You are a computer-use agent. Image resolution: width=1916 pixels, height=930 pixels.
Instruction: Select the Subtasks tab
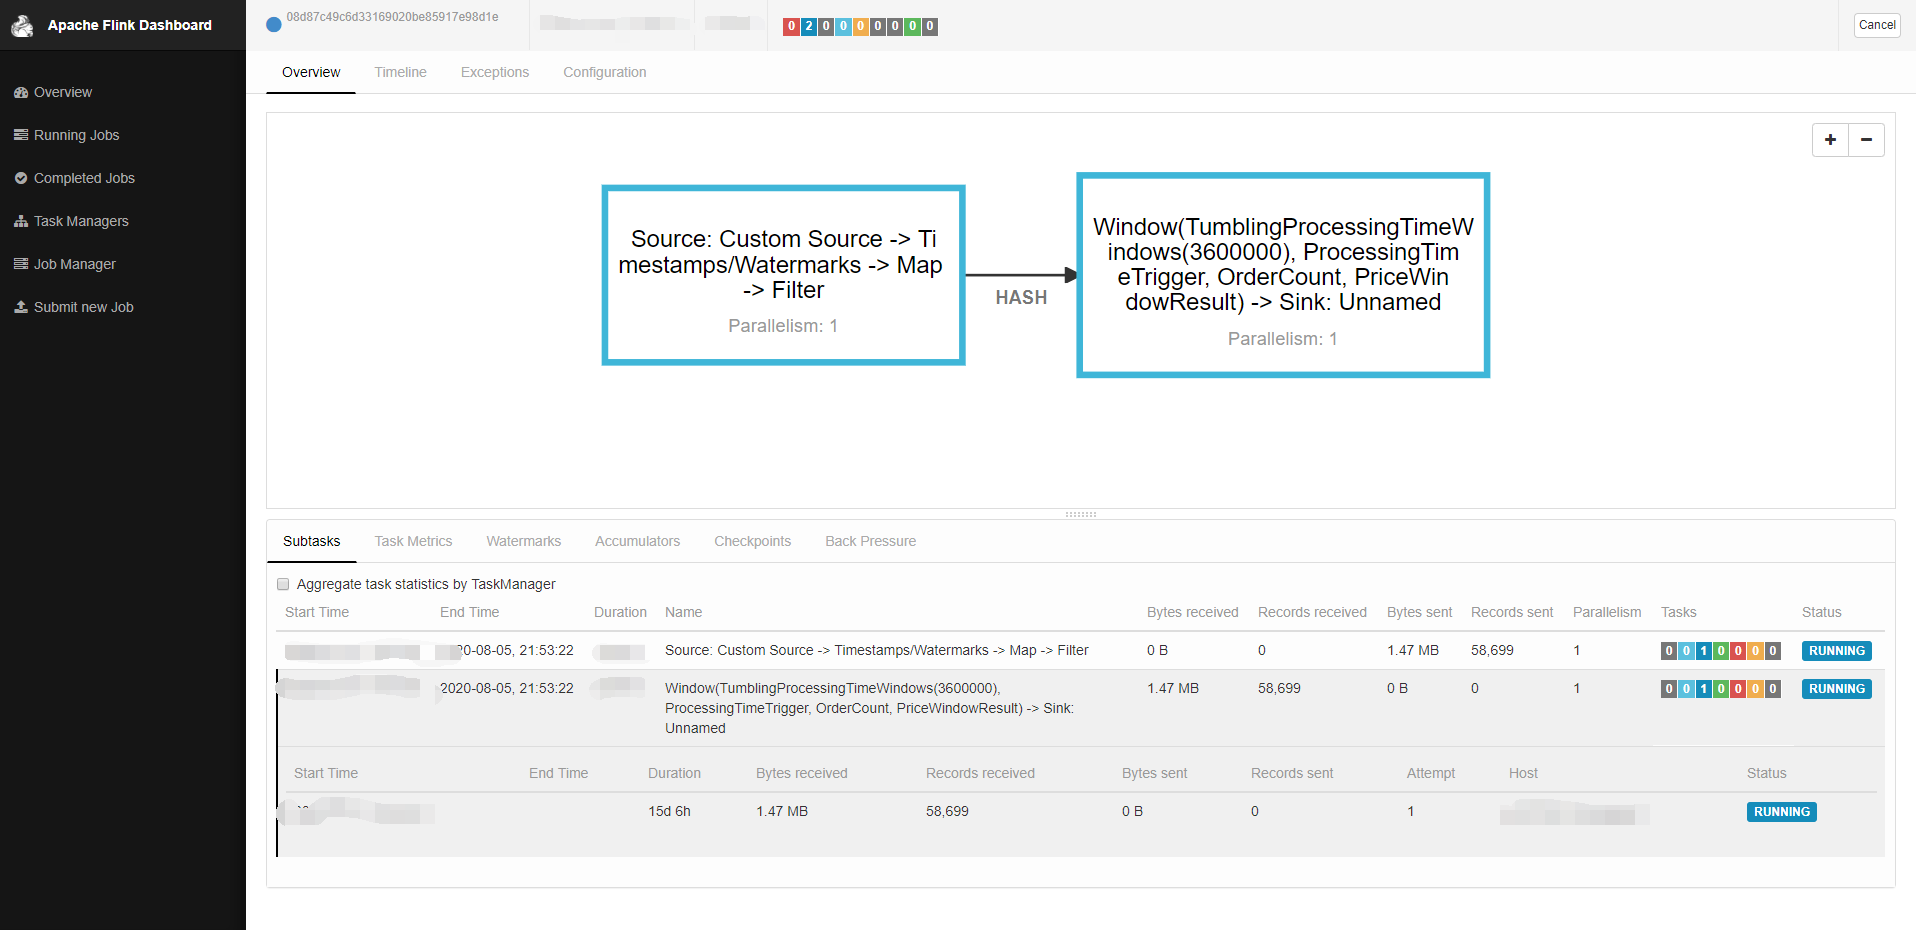point(311,541)
